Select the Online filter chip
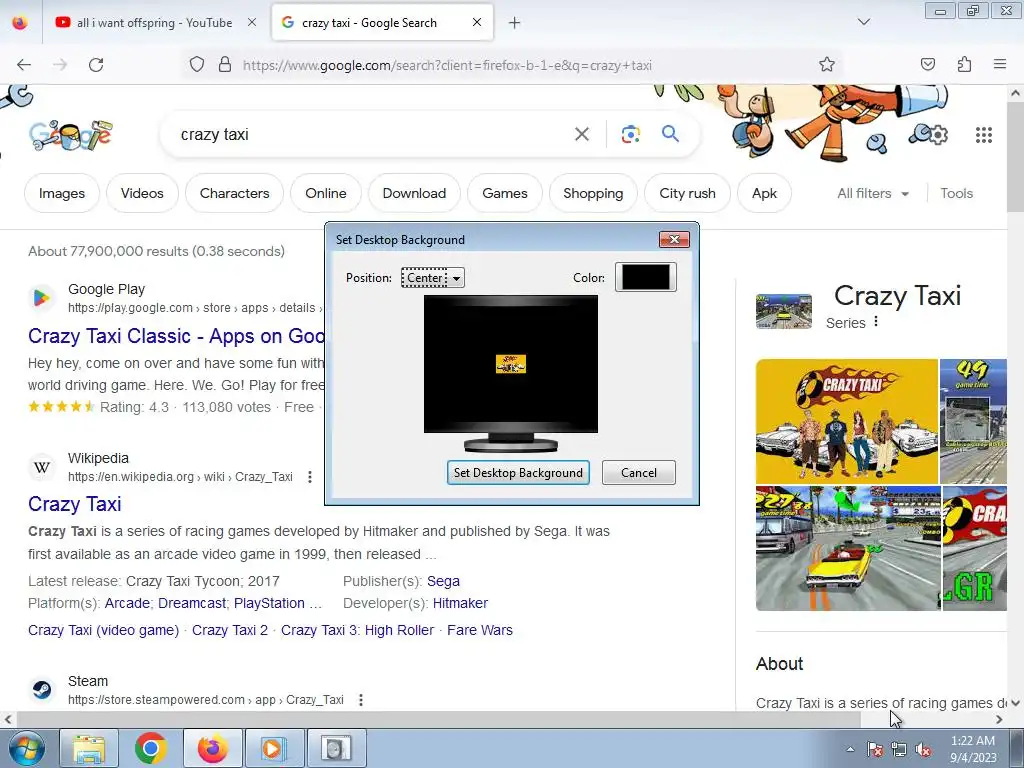The image size is (1024, 768). (x=326, y=193)
